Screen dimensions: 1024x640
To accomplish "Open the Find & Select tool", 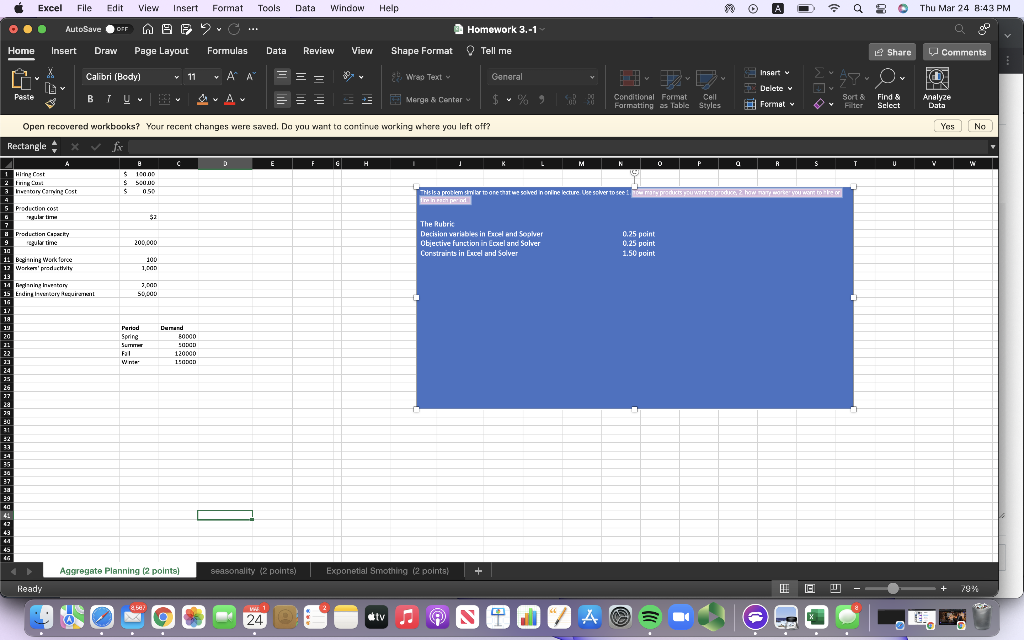I will 888,90.
